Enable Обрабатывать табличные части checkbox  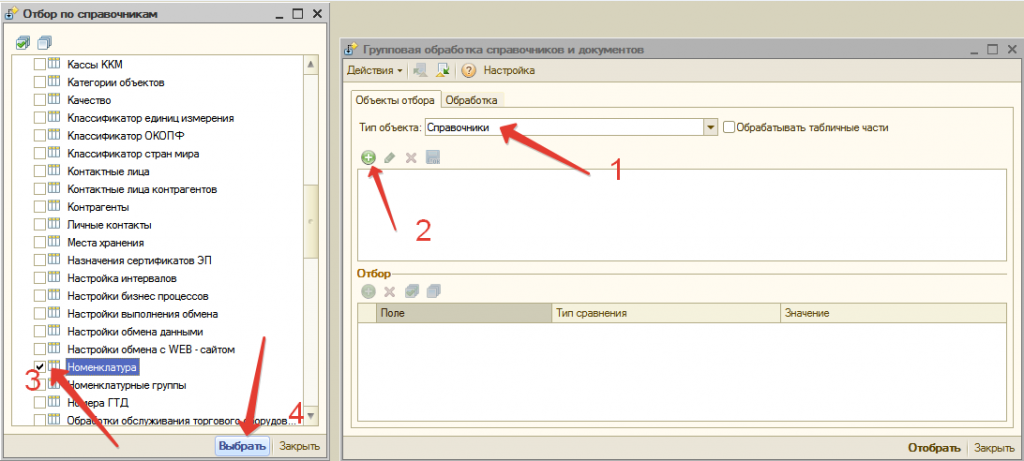pyautogui.click(x=729, y=127)
